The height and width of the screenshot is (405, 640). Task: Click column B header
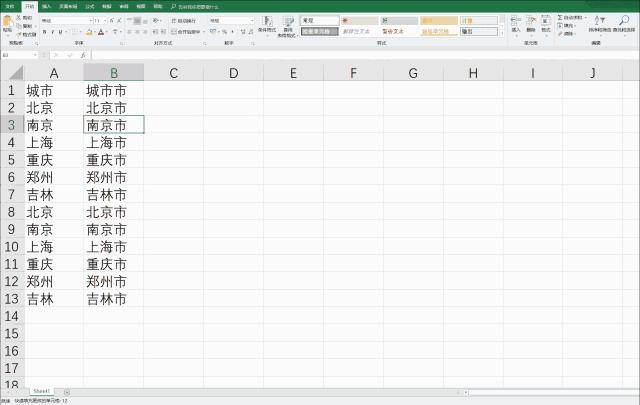(x=113, y=73)
